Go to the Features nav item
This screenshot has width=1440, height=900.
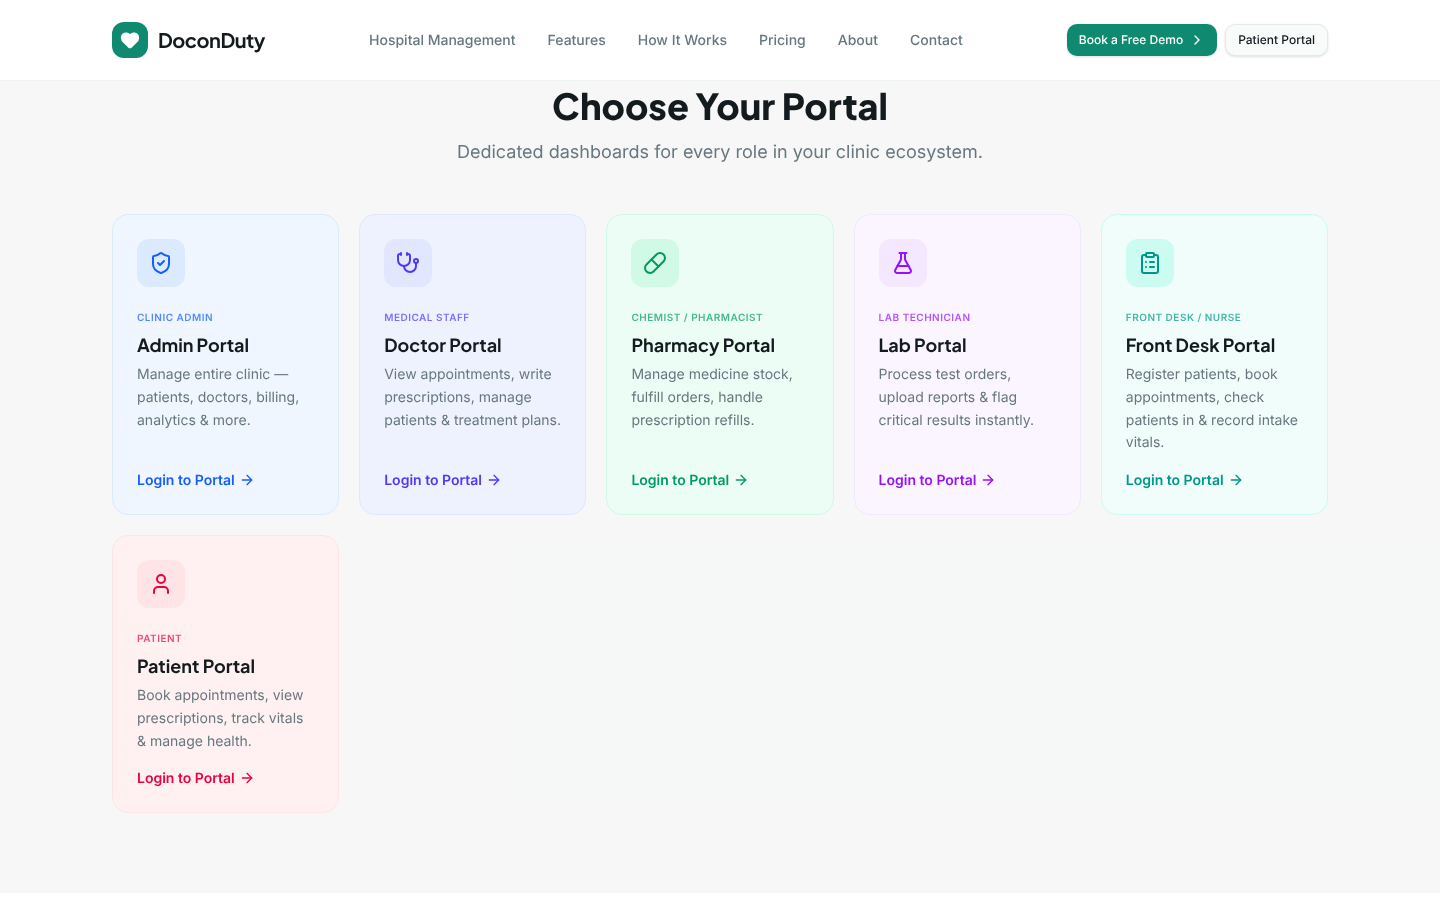point(576,40)
